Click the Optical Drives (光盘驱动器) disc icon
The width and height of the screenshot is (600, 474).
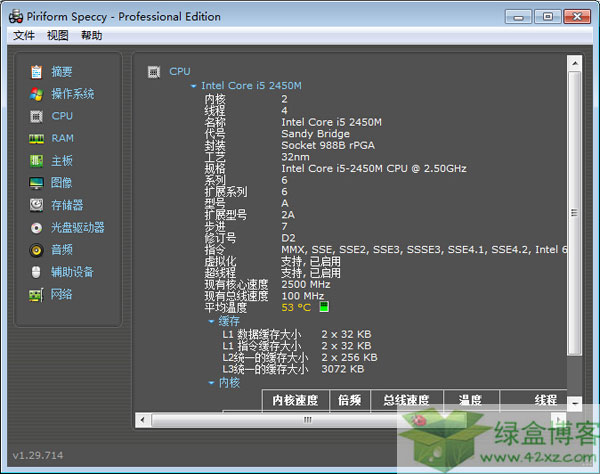coord(36,228)
